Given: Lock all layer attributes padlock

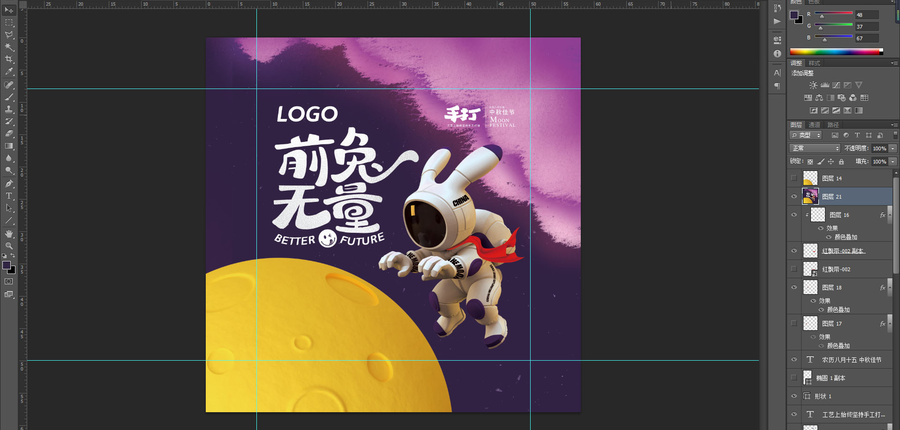Looking at the screenshot, I should [x=841, y=162].
